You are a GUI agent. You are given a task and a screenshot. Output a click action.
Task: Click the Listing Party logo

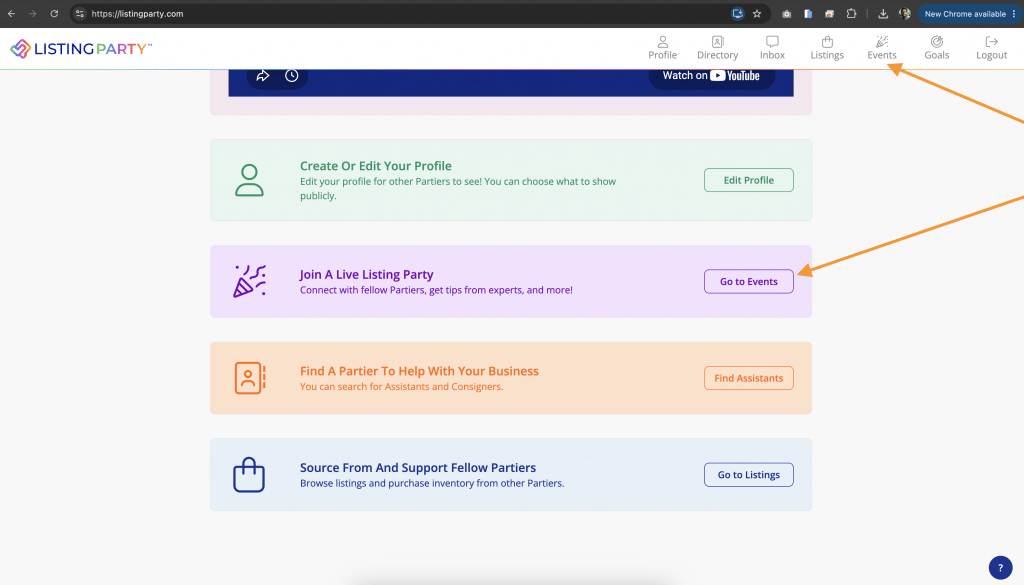tap(81, 48)
